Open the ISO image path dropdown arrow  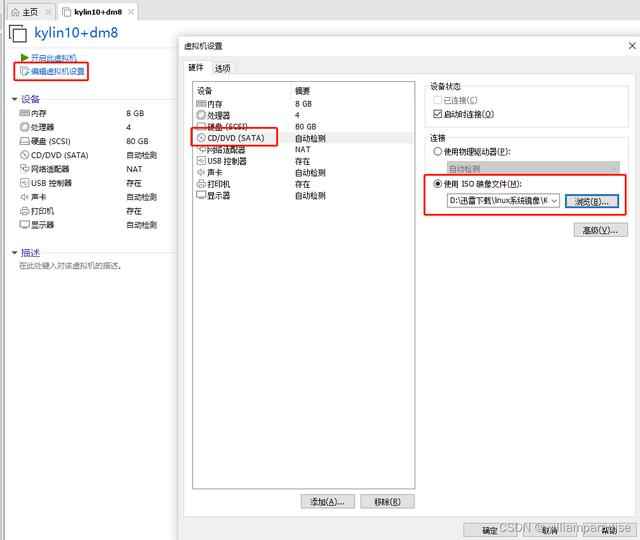[554, 201]
